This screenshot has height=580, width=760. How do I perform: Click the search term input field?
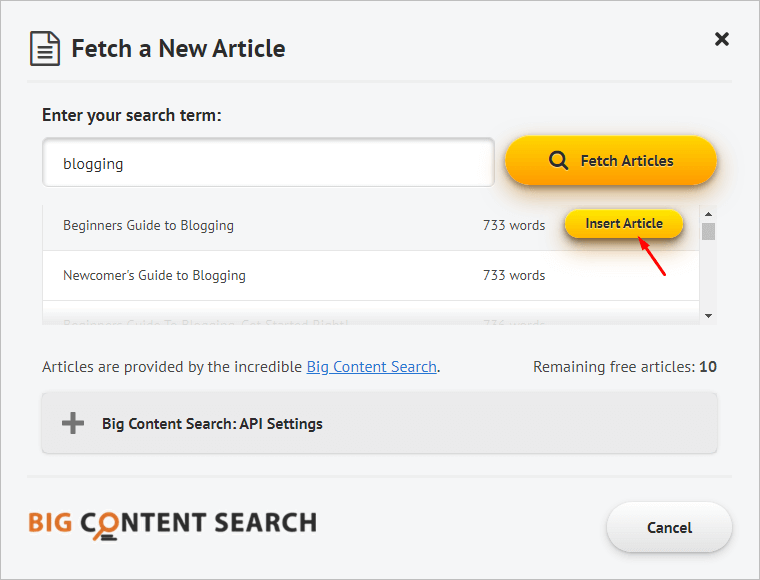pos(269,162)
